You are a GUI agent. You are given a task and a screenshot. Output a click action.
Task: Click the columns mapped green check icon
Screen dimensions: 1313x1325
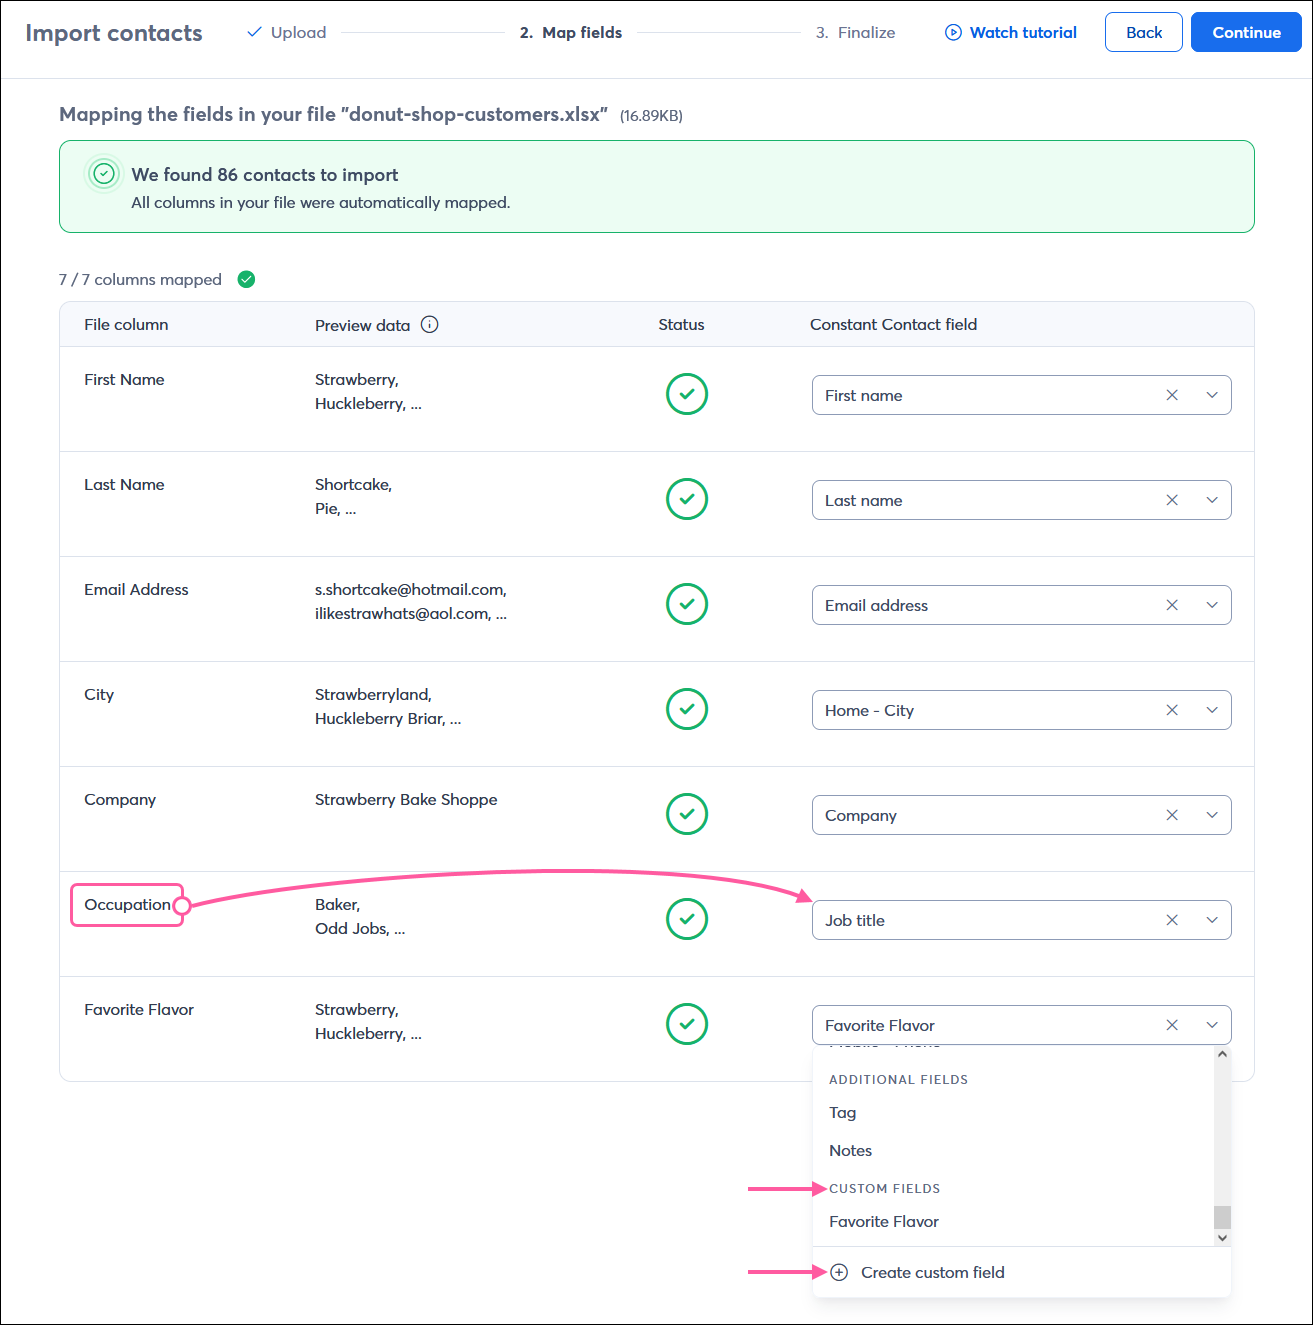pos(246,279)
